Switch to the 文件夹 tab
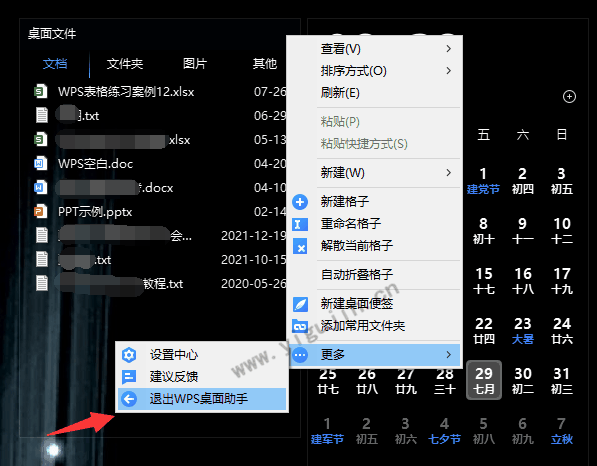The height and width of the screenshot is (466, 597). 125,64
